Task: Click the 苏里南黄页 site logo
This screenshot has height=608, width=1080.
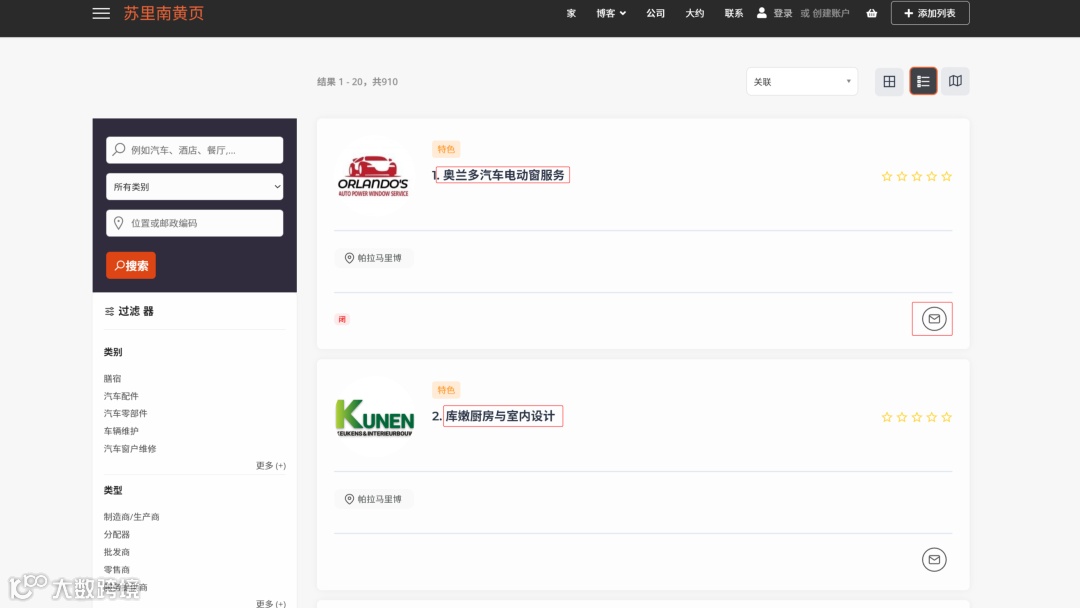Action: coord(163,13)
